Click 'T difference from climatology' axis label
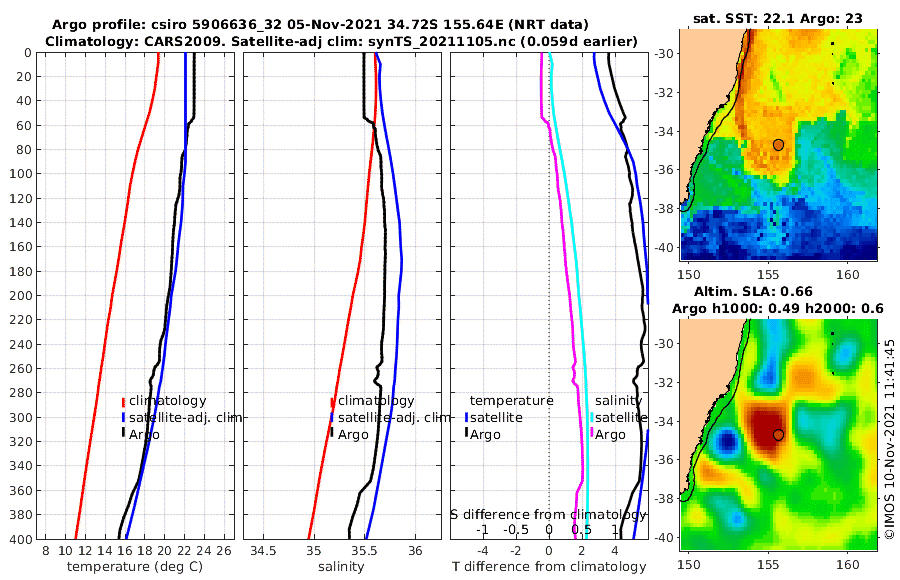900x580 pixels. click(x=549, y=567)
